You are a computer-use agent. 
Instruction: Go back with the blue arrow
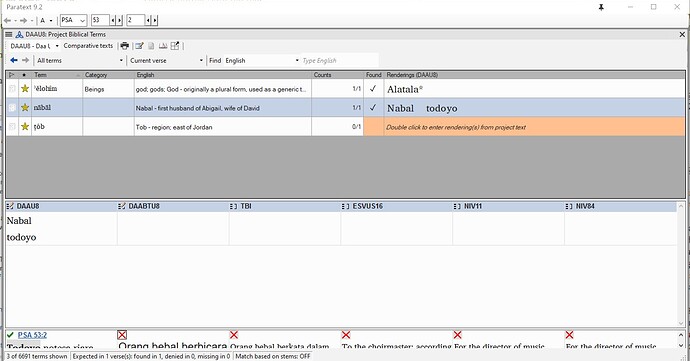[x=14, y=60]
